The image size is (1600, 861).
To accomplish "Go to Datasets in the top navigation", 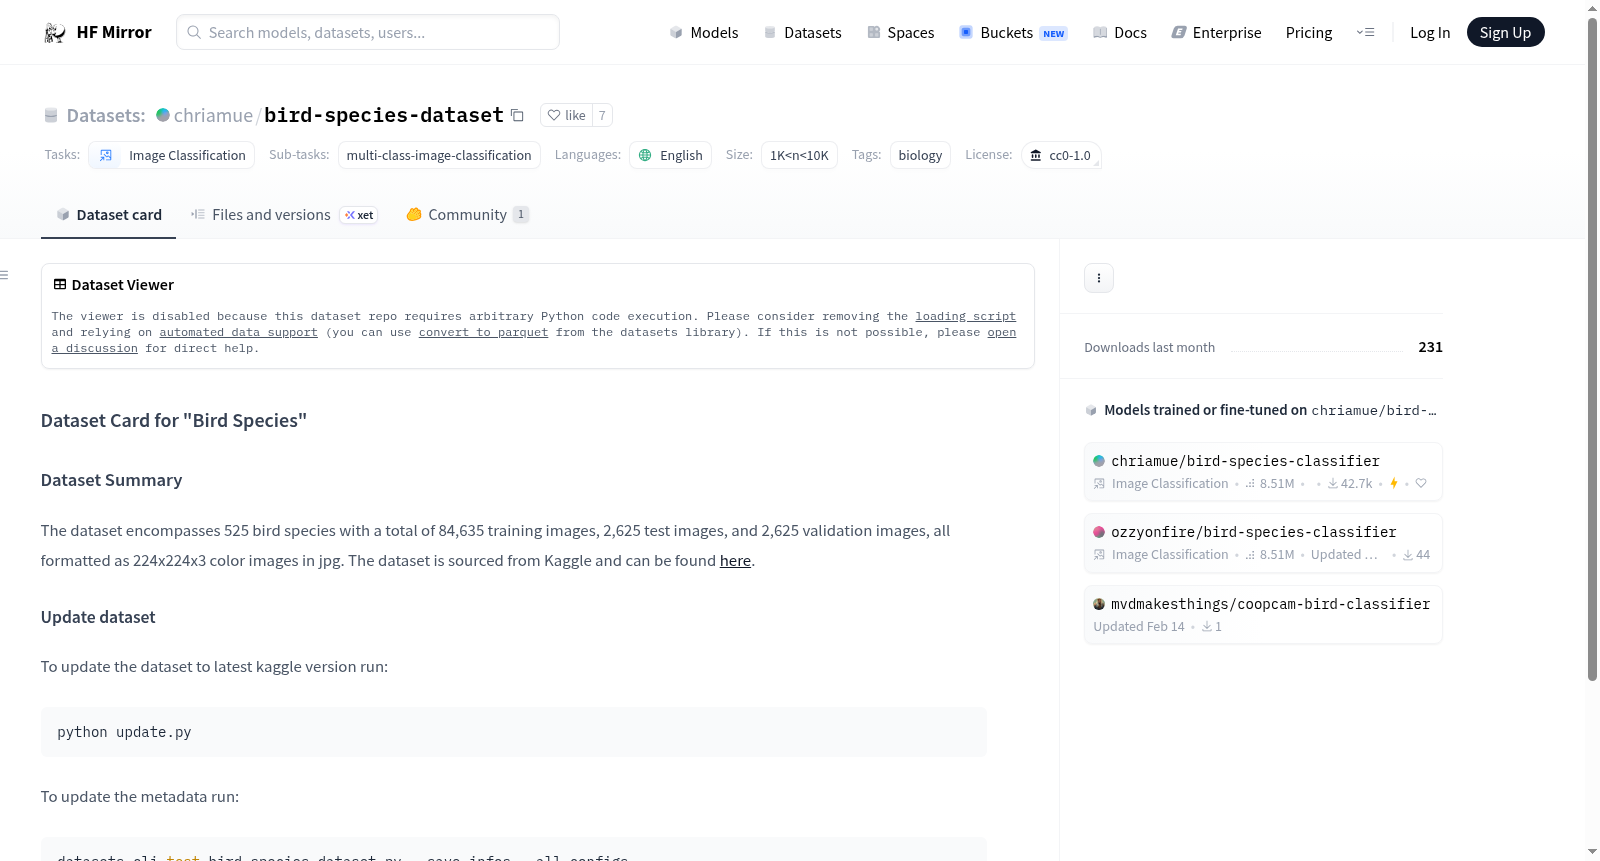I will coord(803,32).
